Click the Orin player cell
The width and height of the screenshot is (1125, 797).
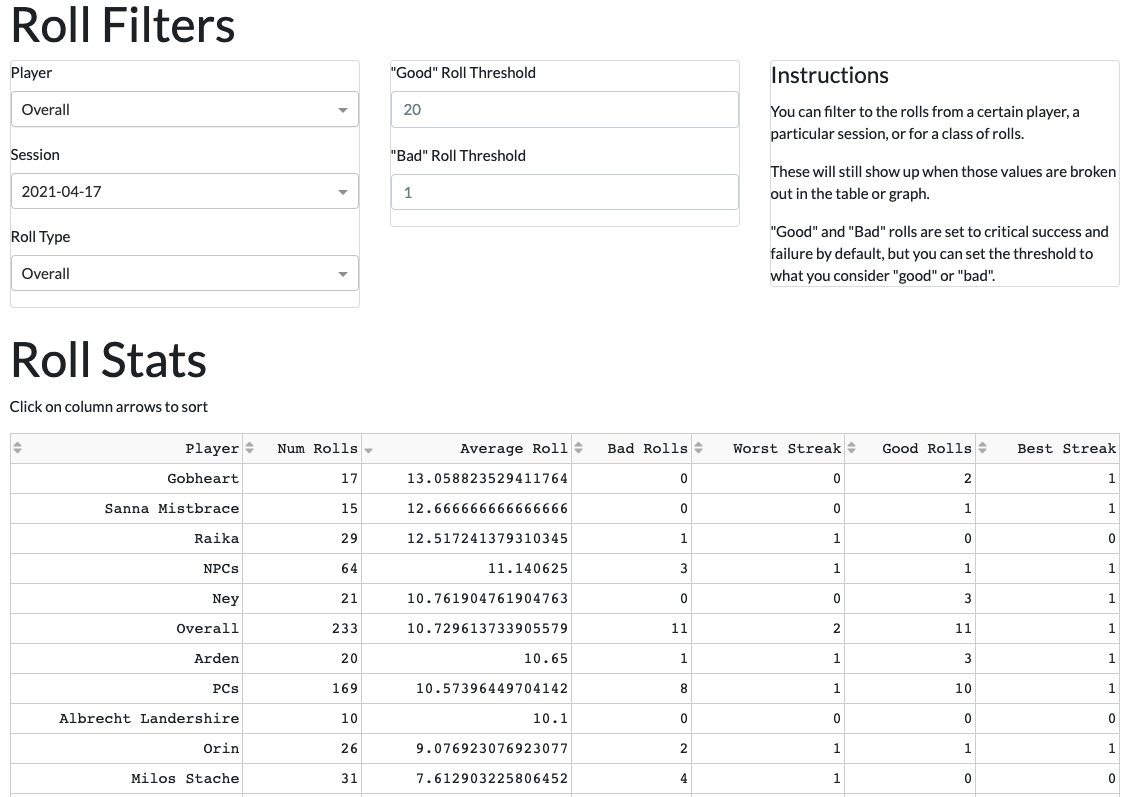point(221,749)
